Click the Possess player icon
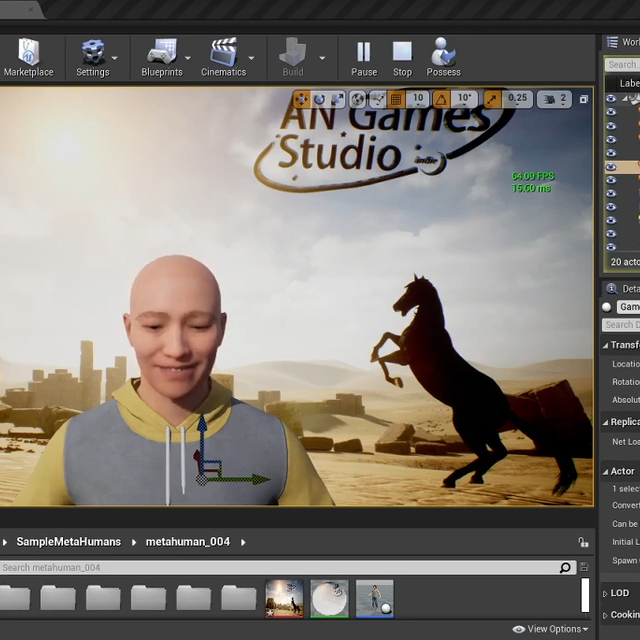Screen dimensions: 640x640 pyautogui.click(x=443, y=57)
